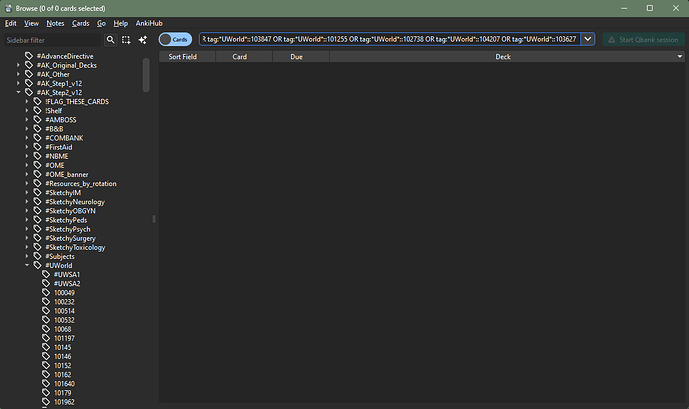Collapse the #AK_Step2_v12 tag tree

[x=20, y=92]
